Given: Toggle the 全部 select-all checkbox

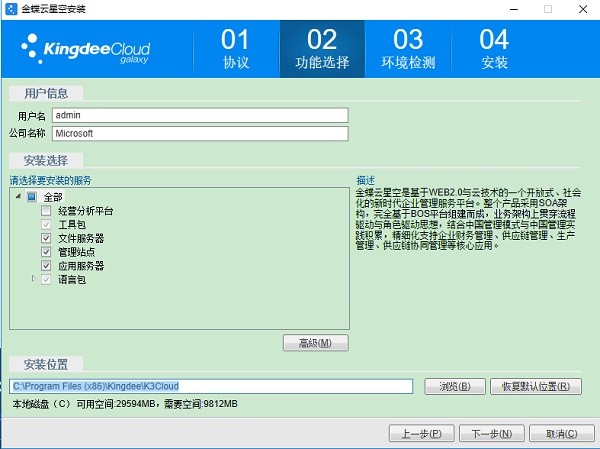Looking at the screenshot, I should pyautogui.click(x=31, y=197).
